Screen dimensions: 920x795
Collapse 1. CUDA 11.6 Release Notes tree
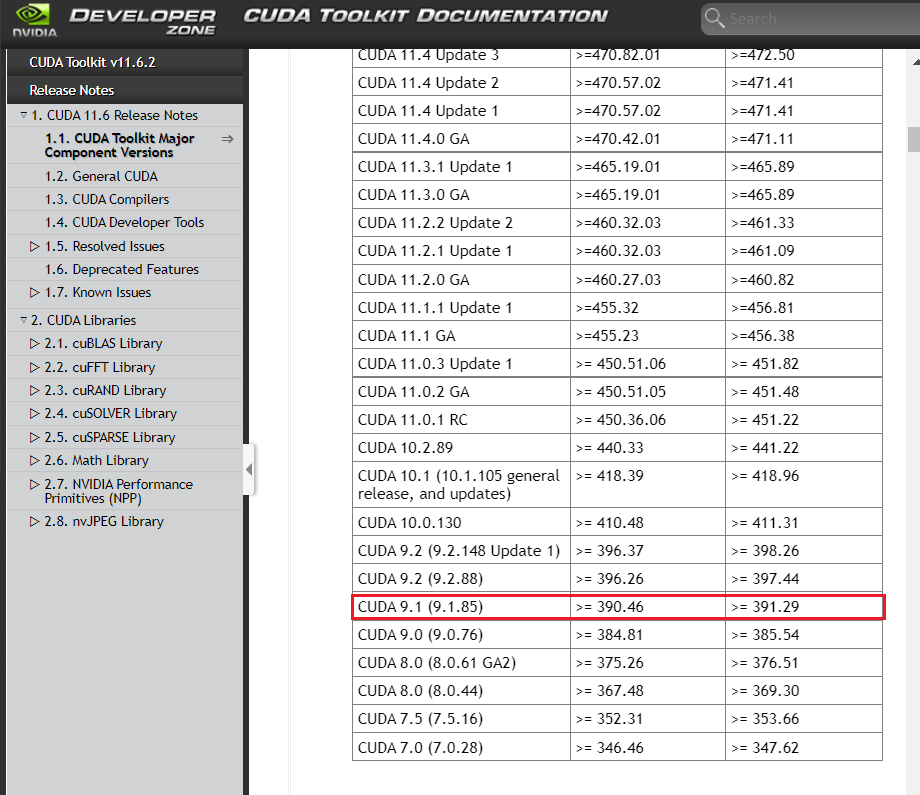pyautogui.click(x=23, y=115)
